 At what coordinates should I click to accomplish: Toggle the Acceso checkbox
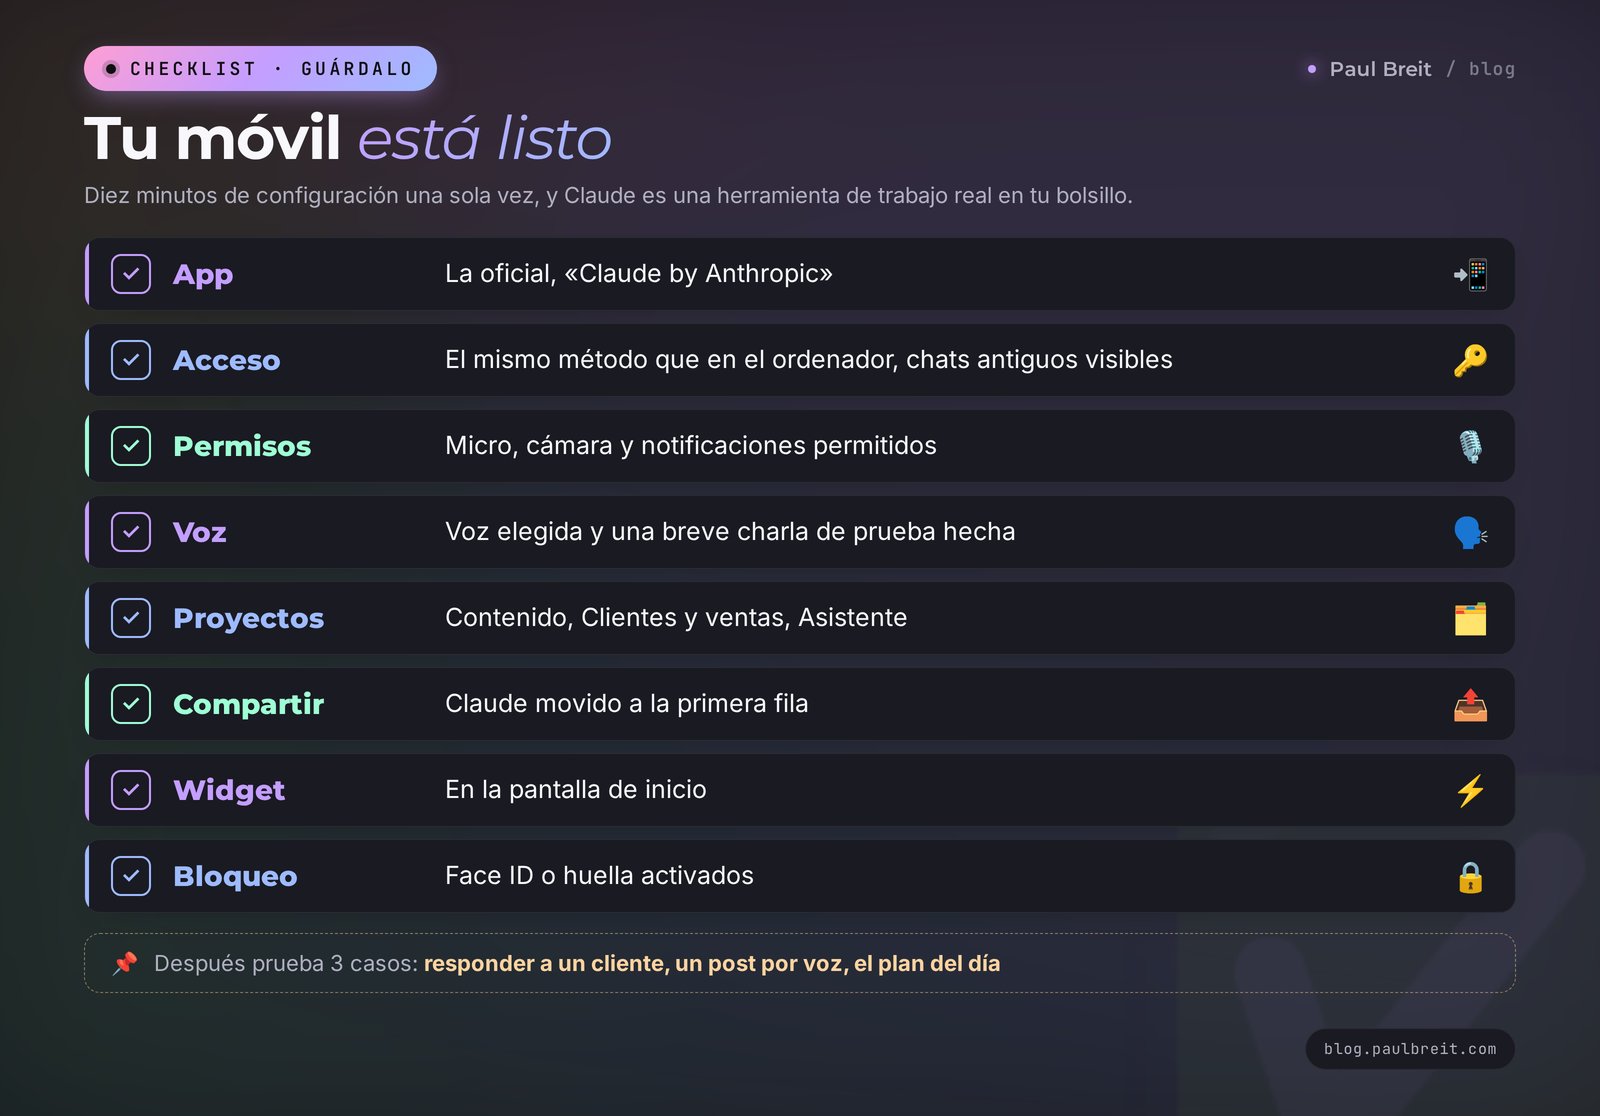click(131, 360)
